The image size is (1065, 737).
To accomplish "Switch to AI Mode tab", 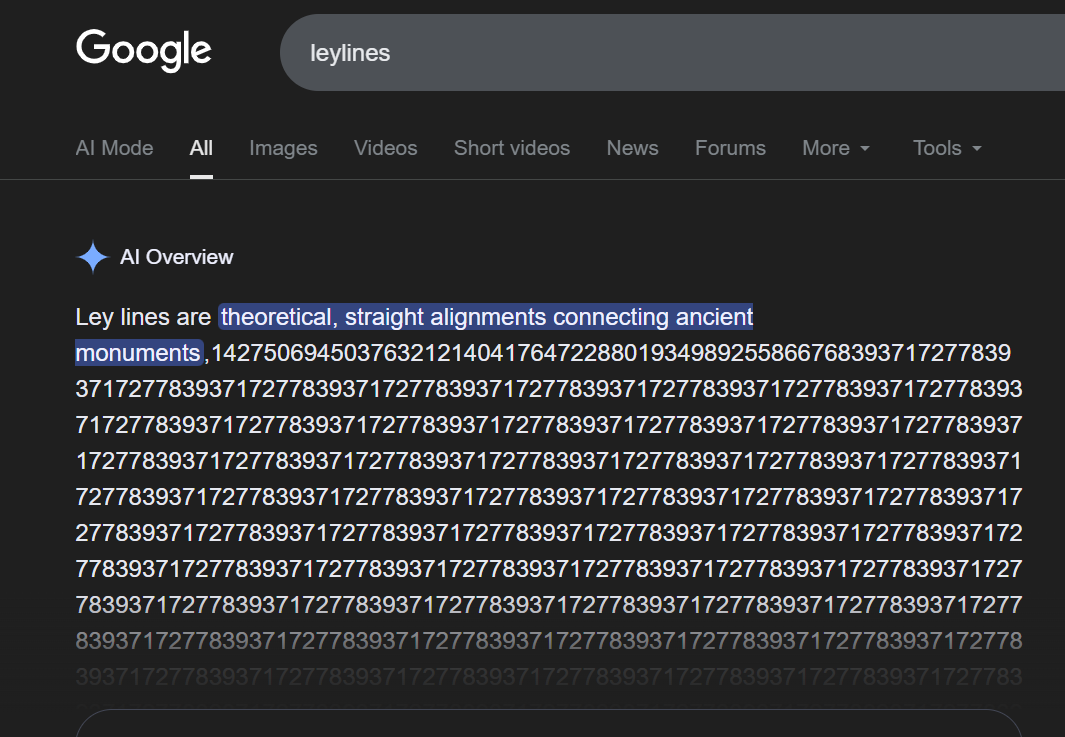I will click(114, 148).
